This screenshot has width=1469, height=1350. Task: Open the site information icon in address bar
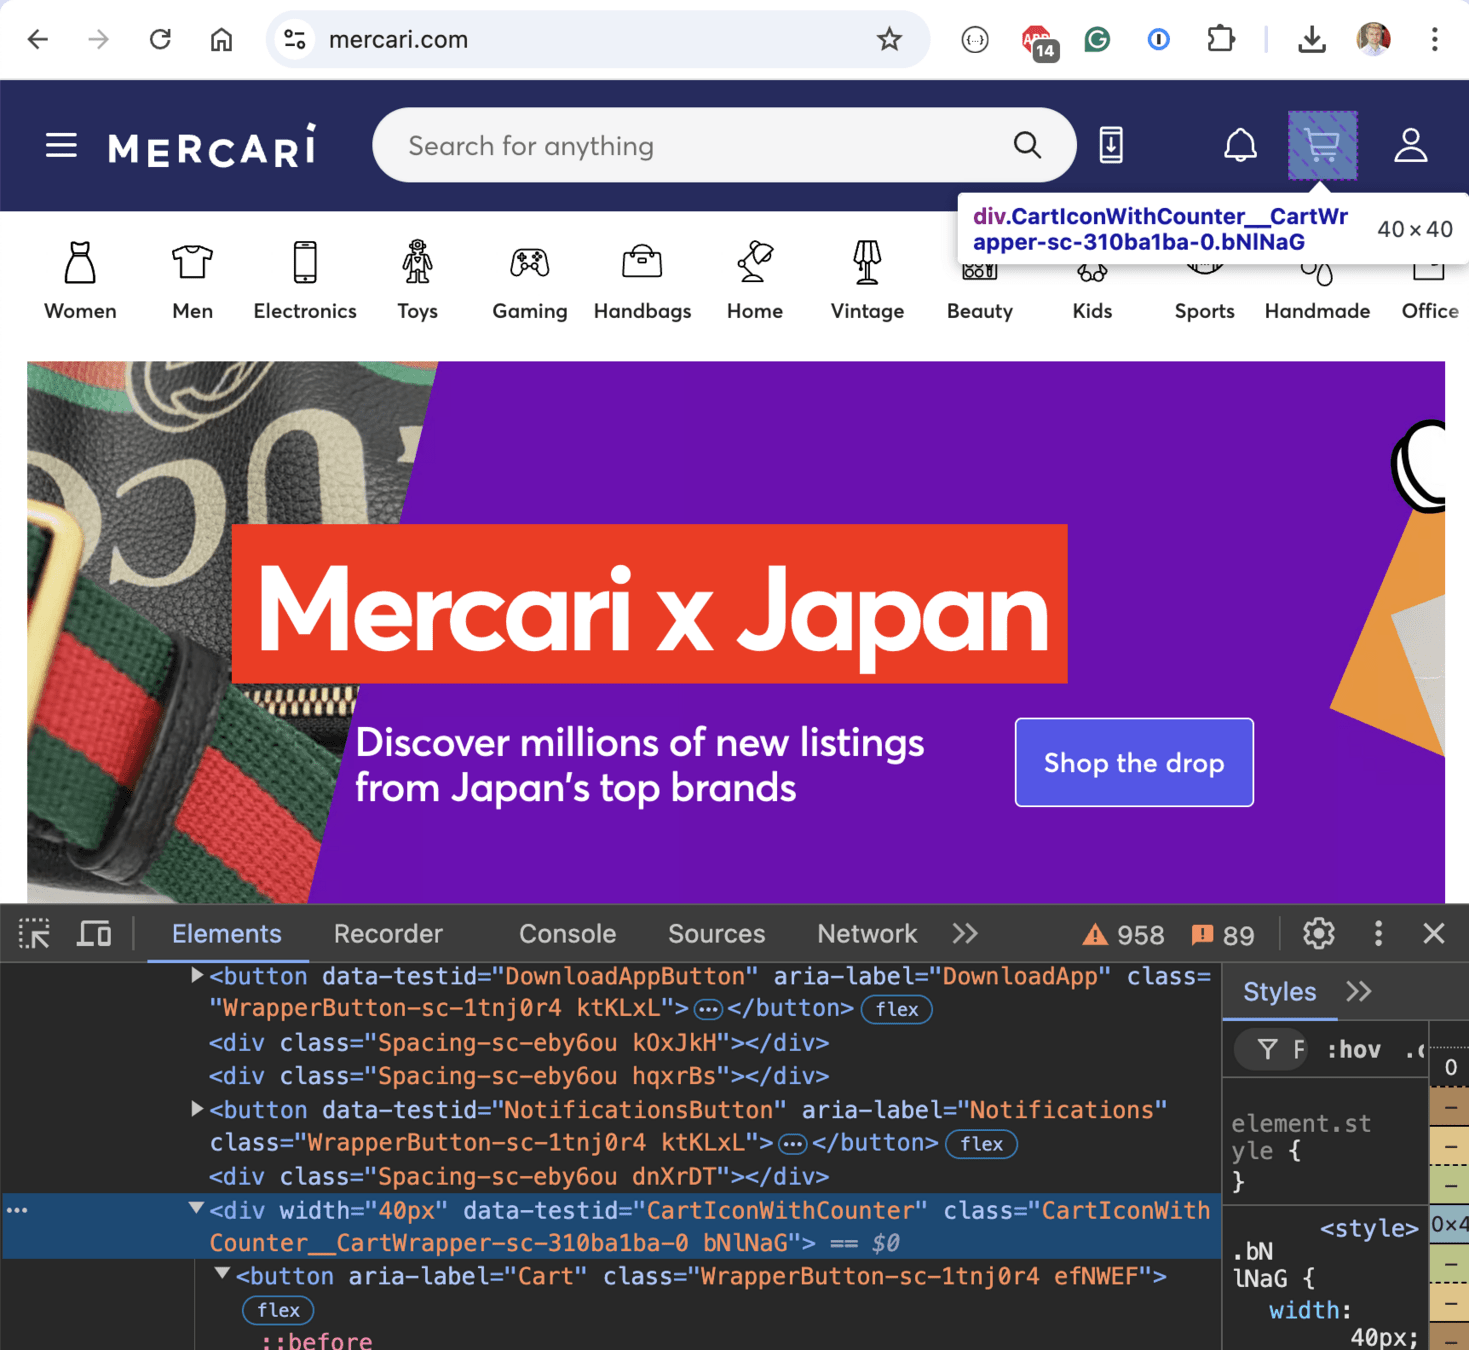point(295,40)
